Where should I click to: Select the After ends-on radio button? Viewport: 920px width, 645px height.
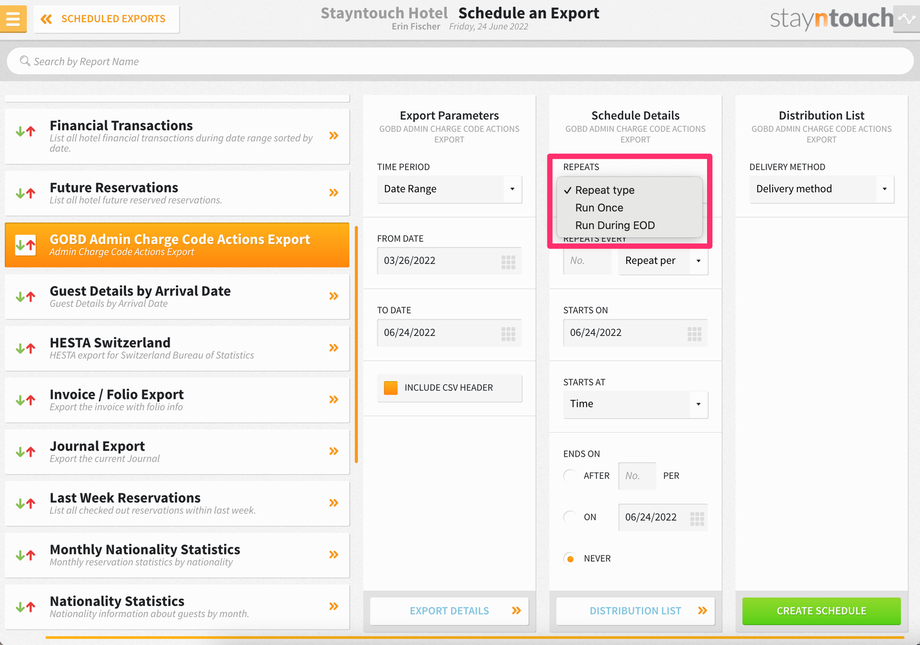click(x=569, y=475)
